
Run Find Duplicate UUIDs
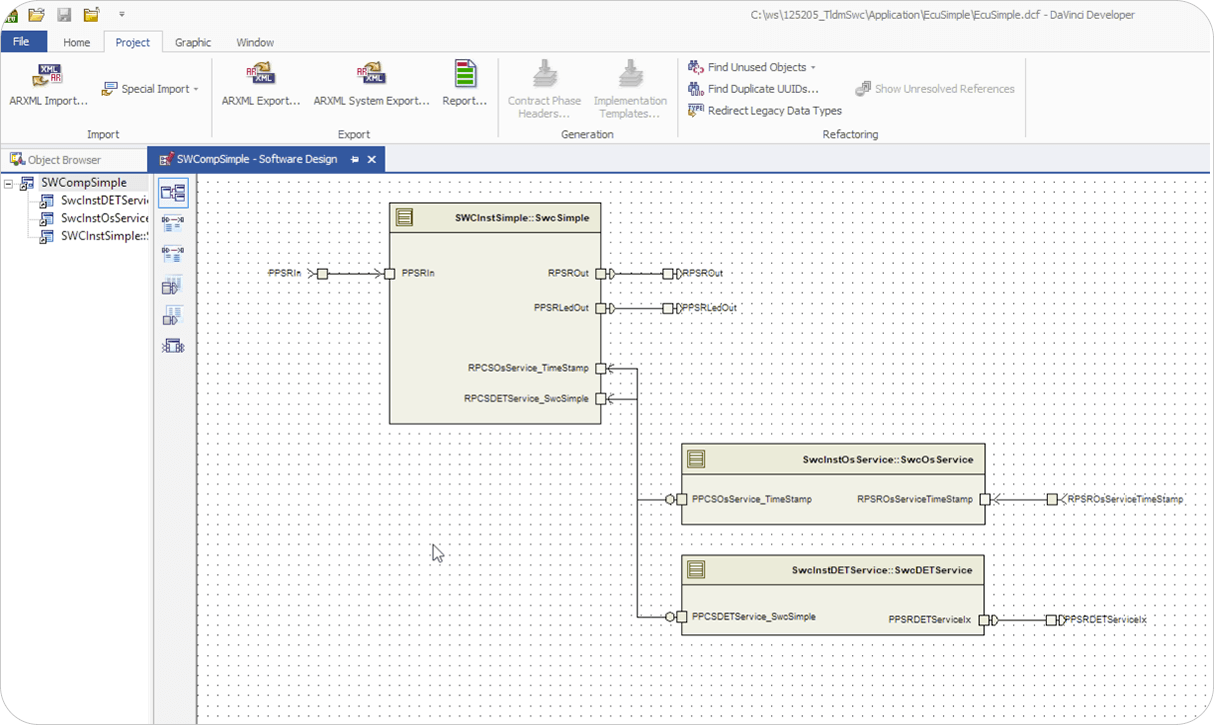752,89
